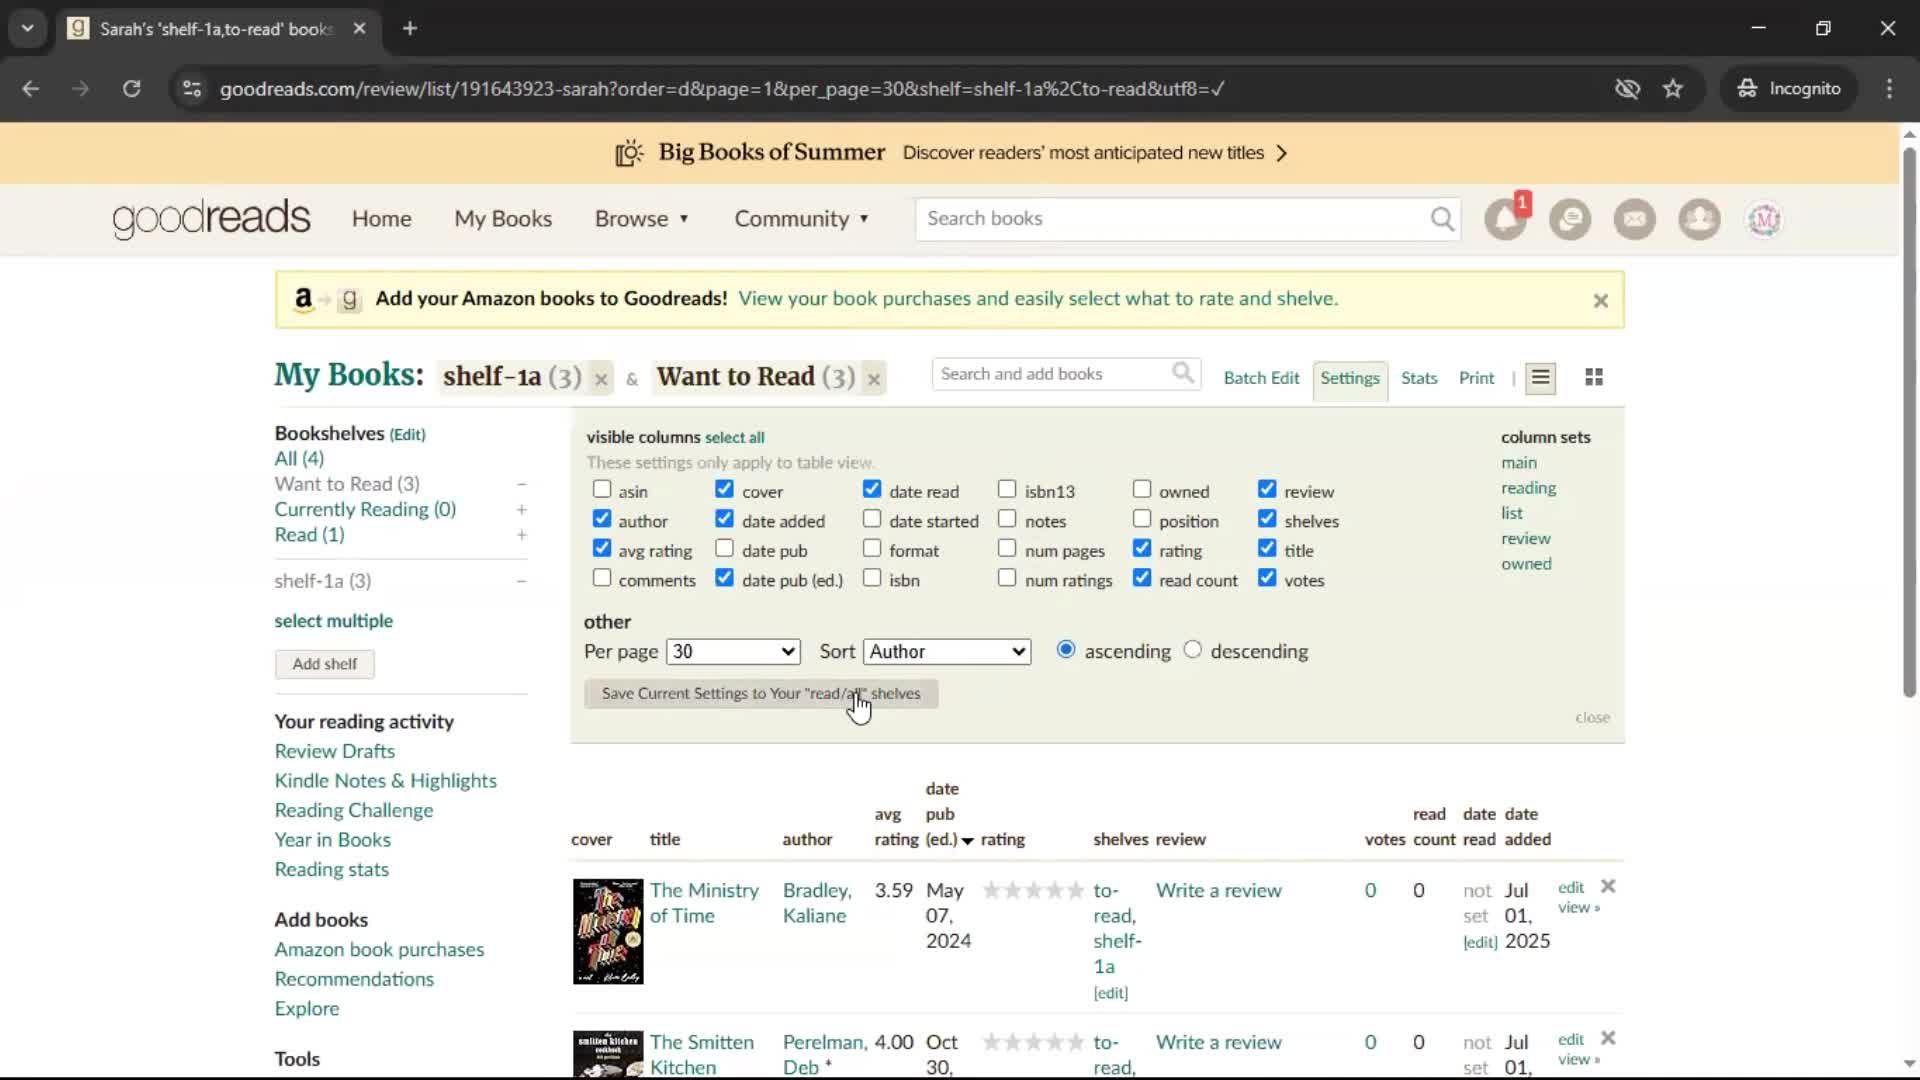This screenshot has width=1920, height=1080.
Task: Uncheck the author column checkbox
Action: (x=602, y=519)
